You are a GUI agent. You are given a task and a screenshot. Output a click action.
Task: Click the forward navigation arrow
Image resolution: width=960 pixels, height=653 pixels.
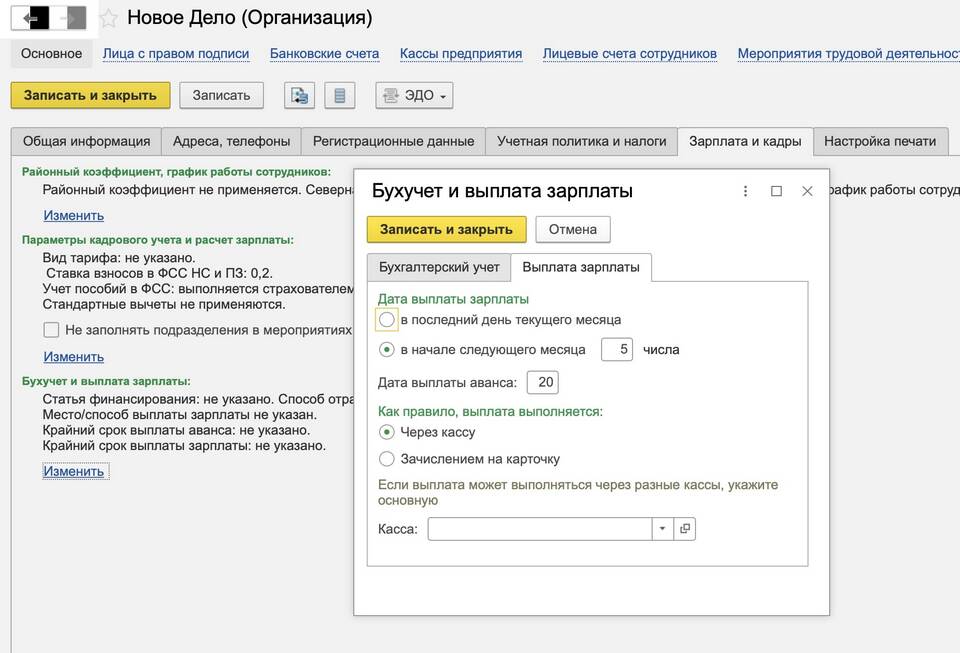click(x=68, y=18)
